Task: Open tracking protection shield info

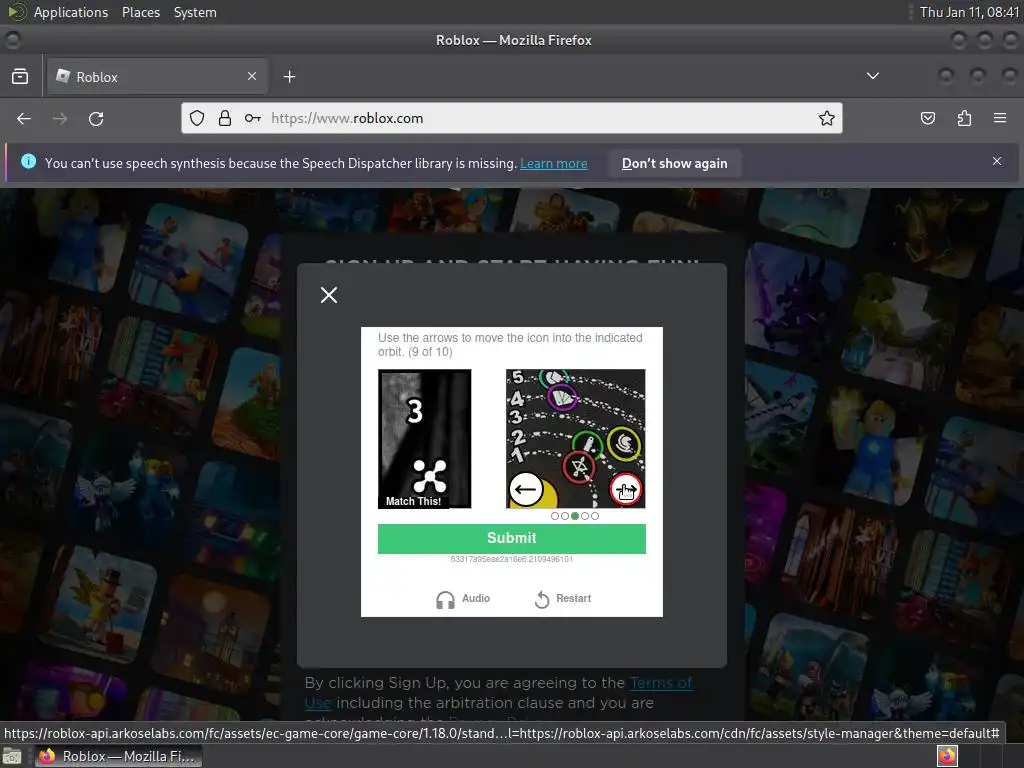Action: click(197, 118)
